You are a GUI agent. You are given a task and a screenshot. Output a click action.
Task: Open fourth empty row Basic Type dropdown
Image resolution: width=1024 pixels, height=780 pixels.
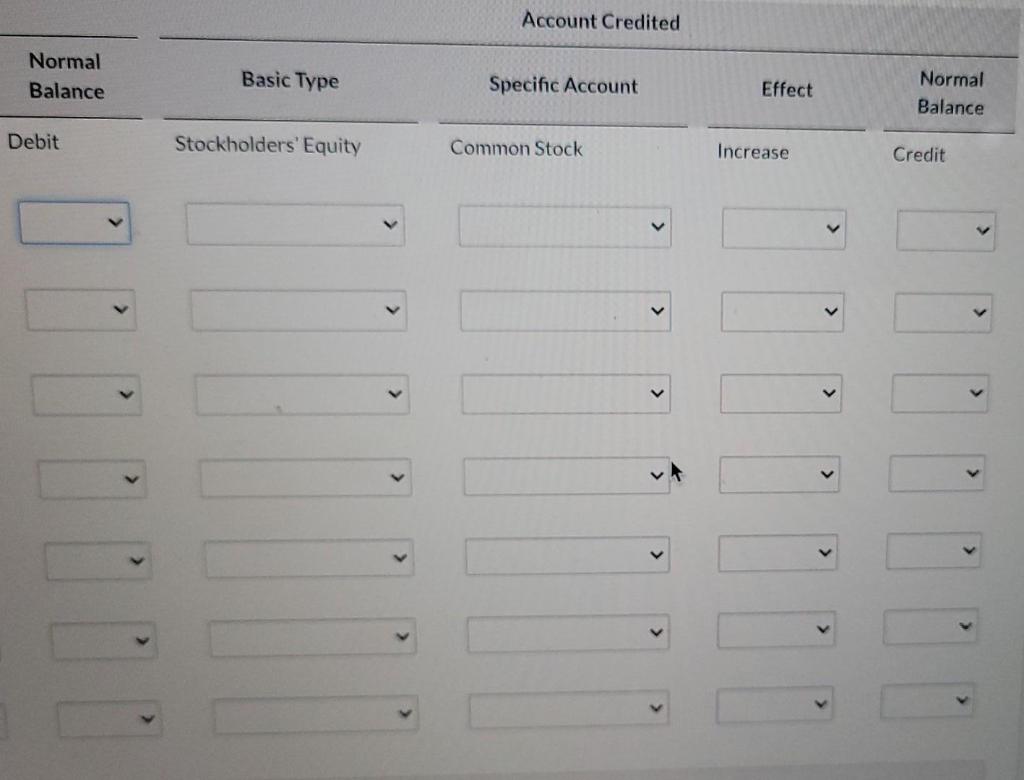(x=305, y=478)
